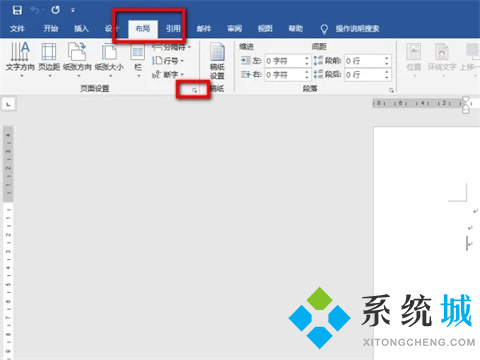Switch to the 邮件 tab
This screenshot has height=360, width=480.
pyautogui.click(x=204, y=29)
